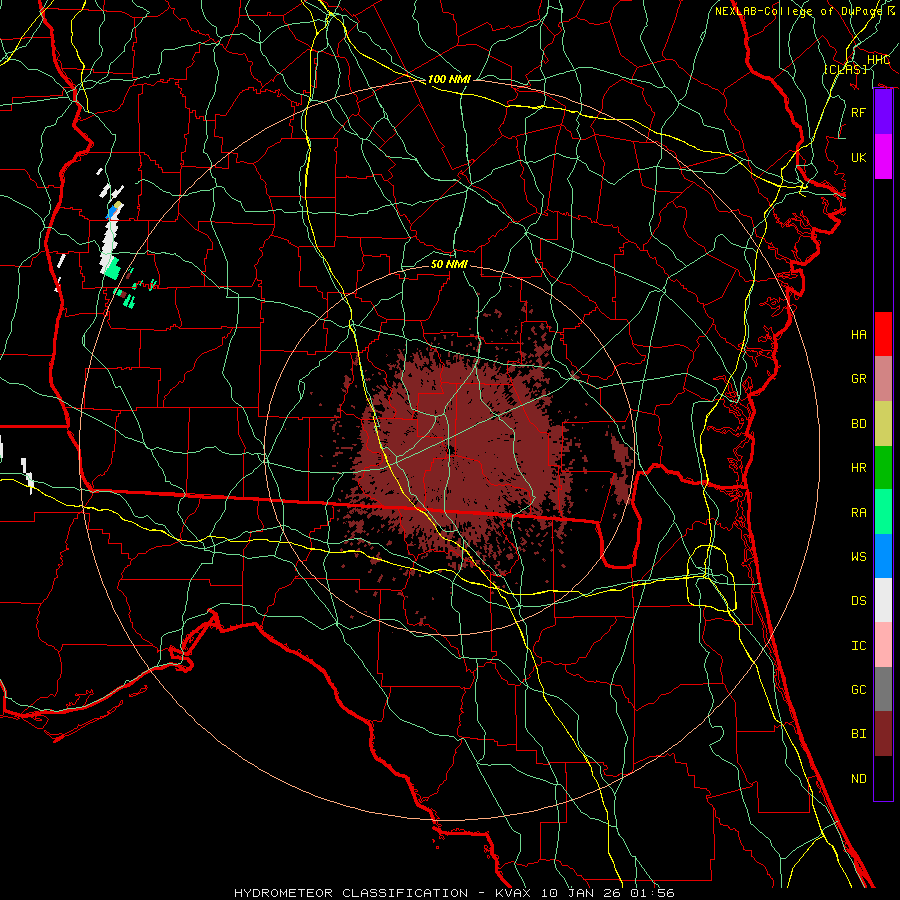
Task: Click the HR green legend swatch
Action: click(x=883, y=468)
